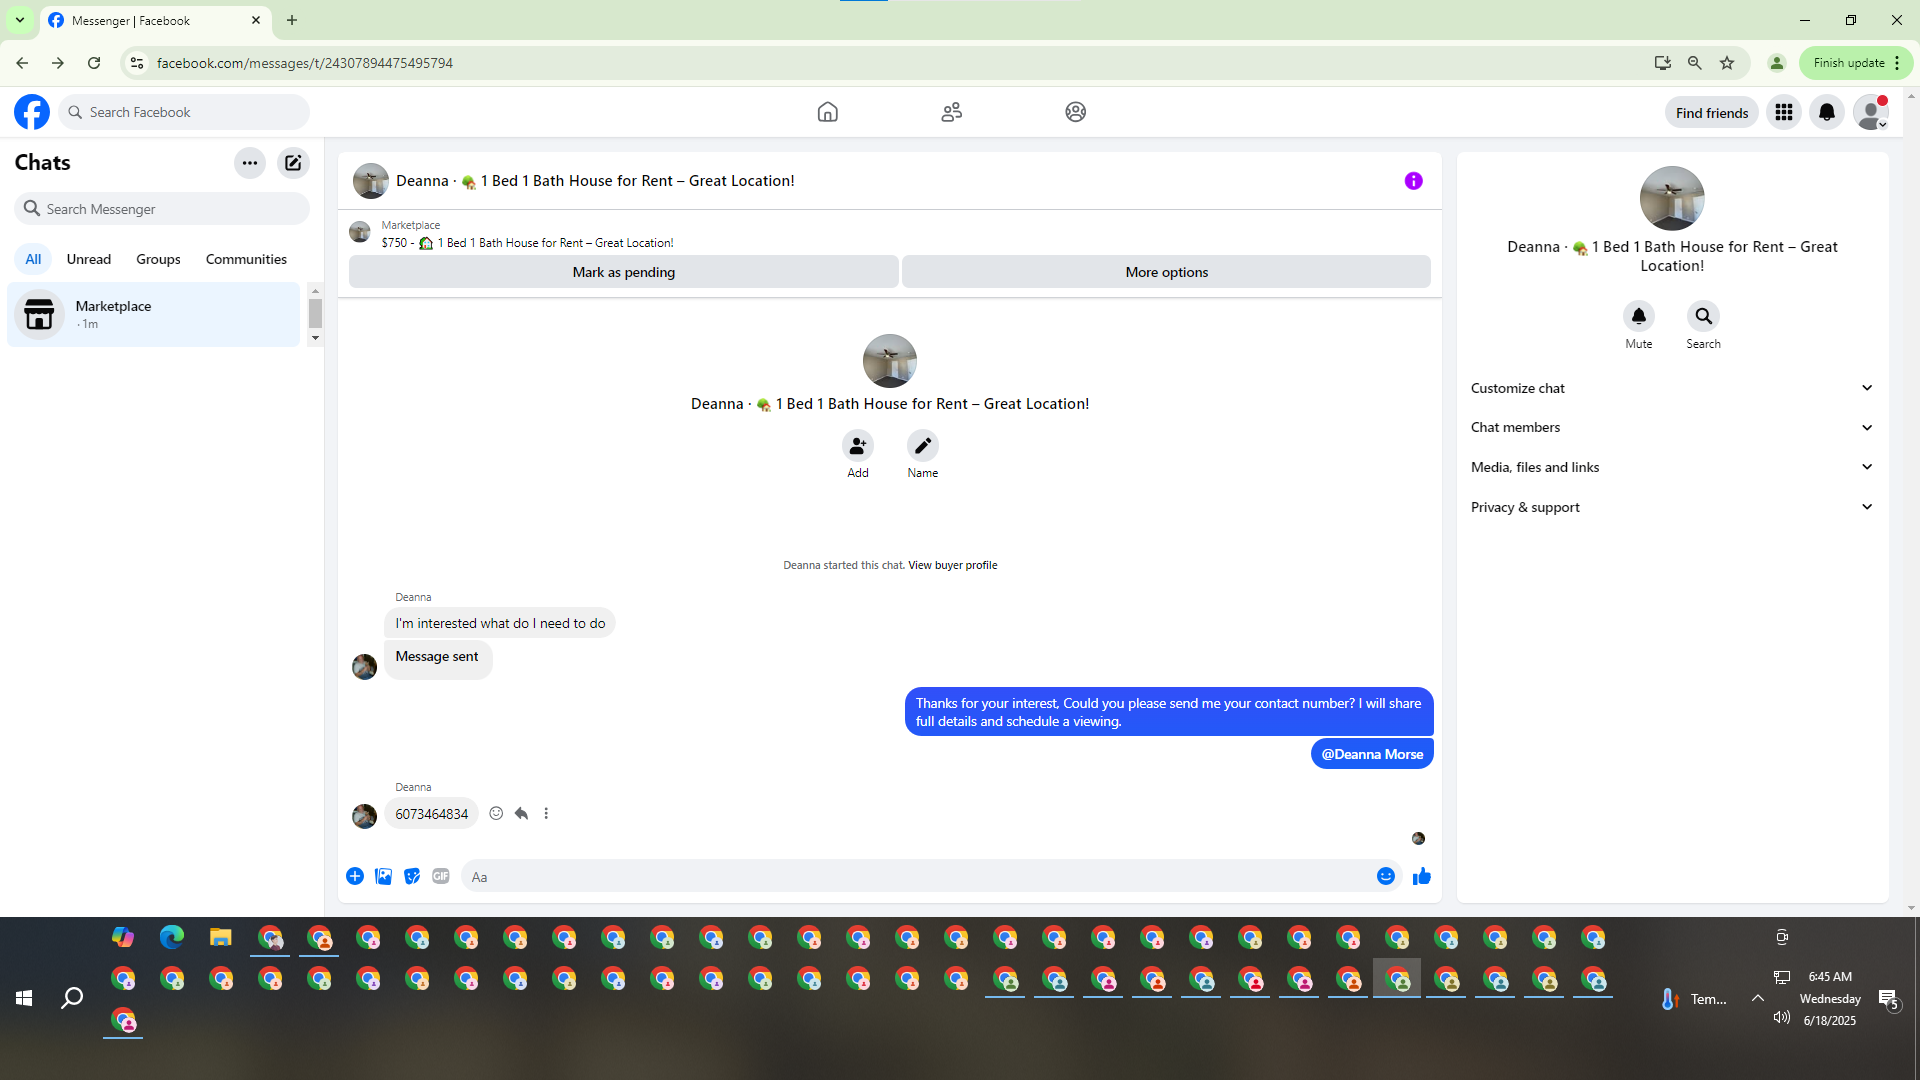Open the Friends icon in top navigation
Viewport: 1920px width, 1080px height.
point(952,112)
